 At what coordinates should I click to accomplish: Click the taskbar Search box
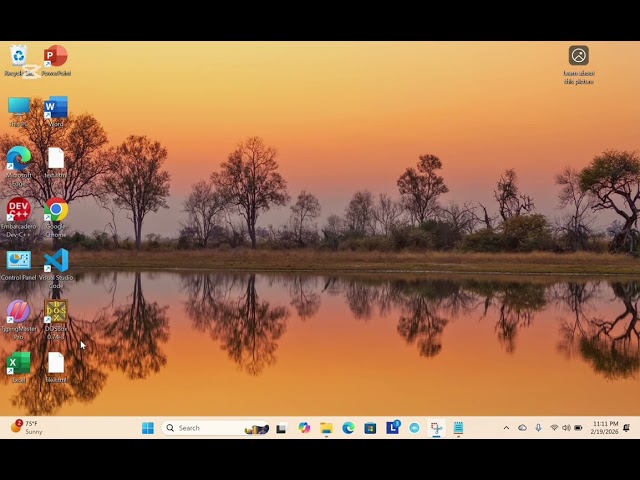pyautogui.click(x=216, y=428)
